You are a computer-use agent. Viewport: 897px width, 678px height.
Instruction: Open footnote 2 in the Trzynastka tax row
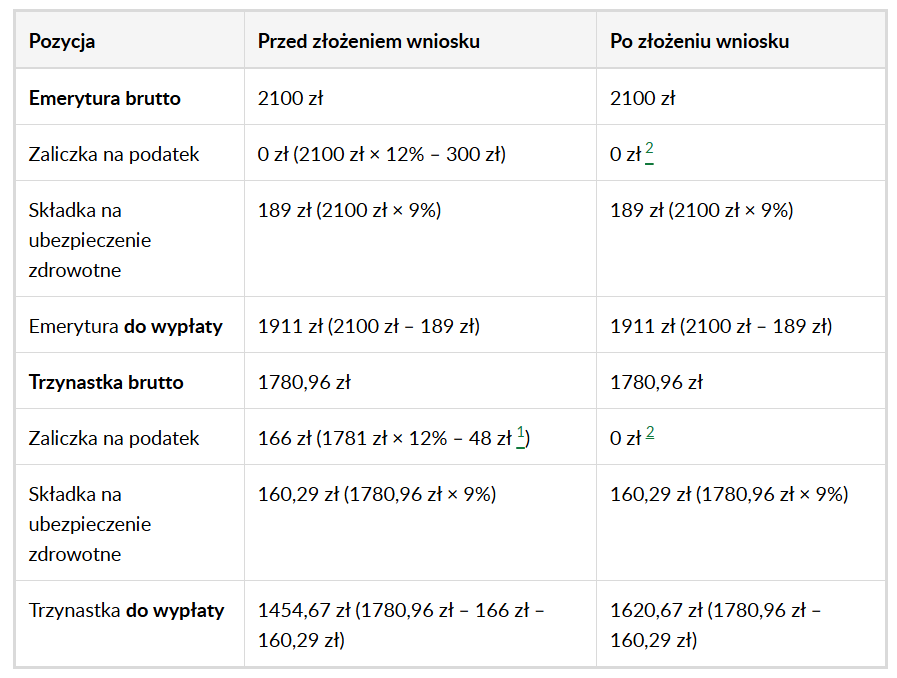pyautogui.click(x=650, y=433)
